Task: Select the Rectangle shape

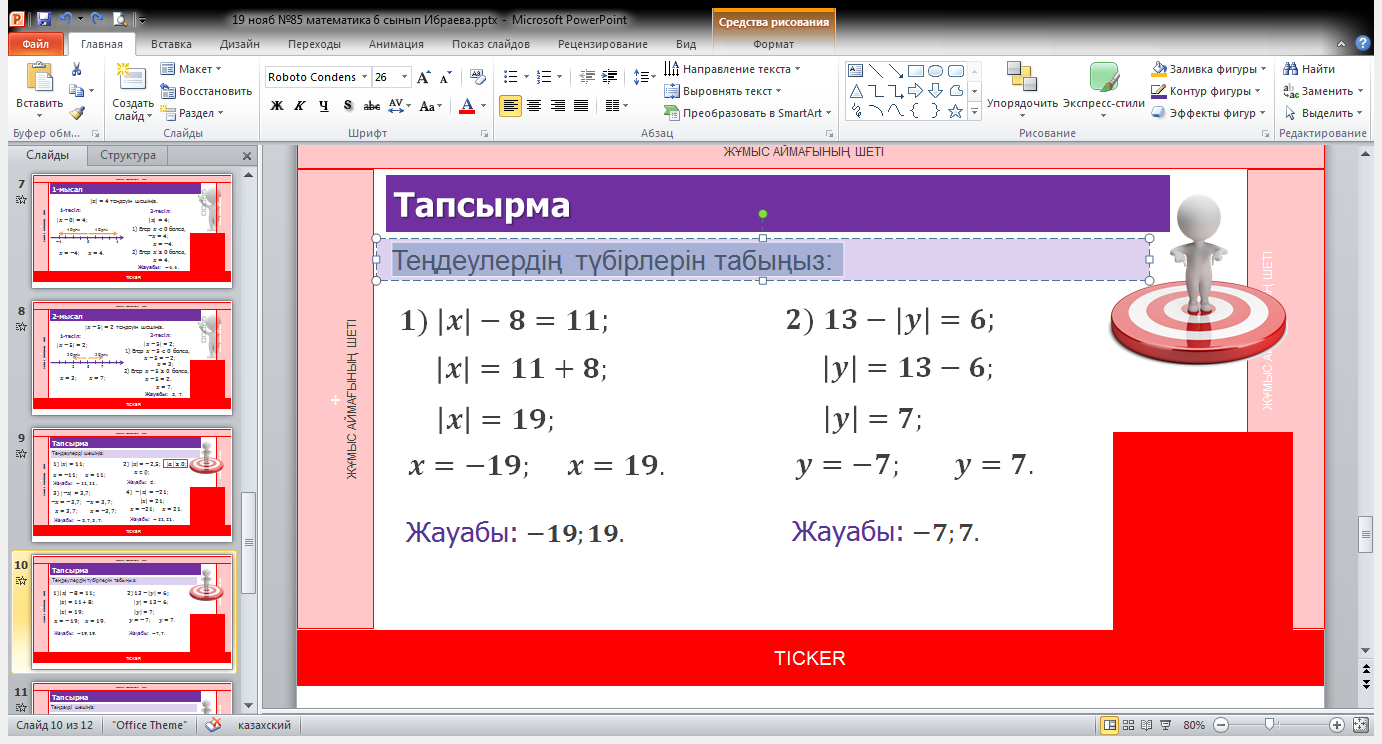Action: click(915, 70)
